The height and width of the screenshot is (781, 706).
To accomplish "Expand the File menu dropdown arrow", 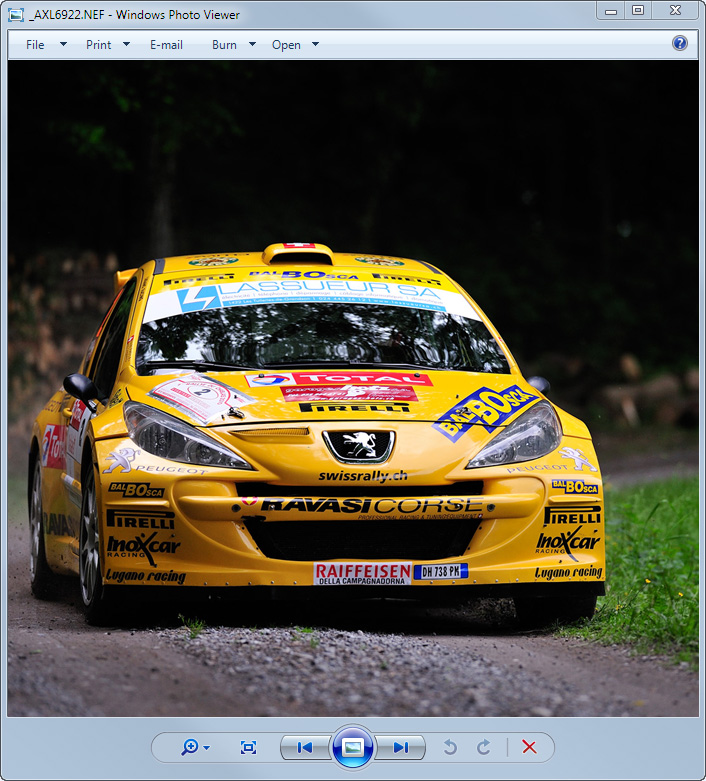I will [x=63, y=44].
